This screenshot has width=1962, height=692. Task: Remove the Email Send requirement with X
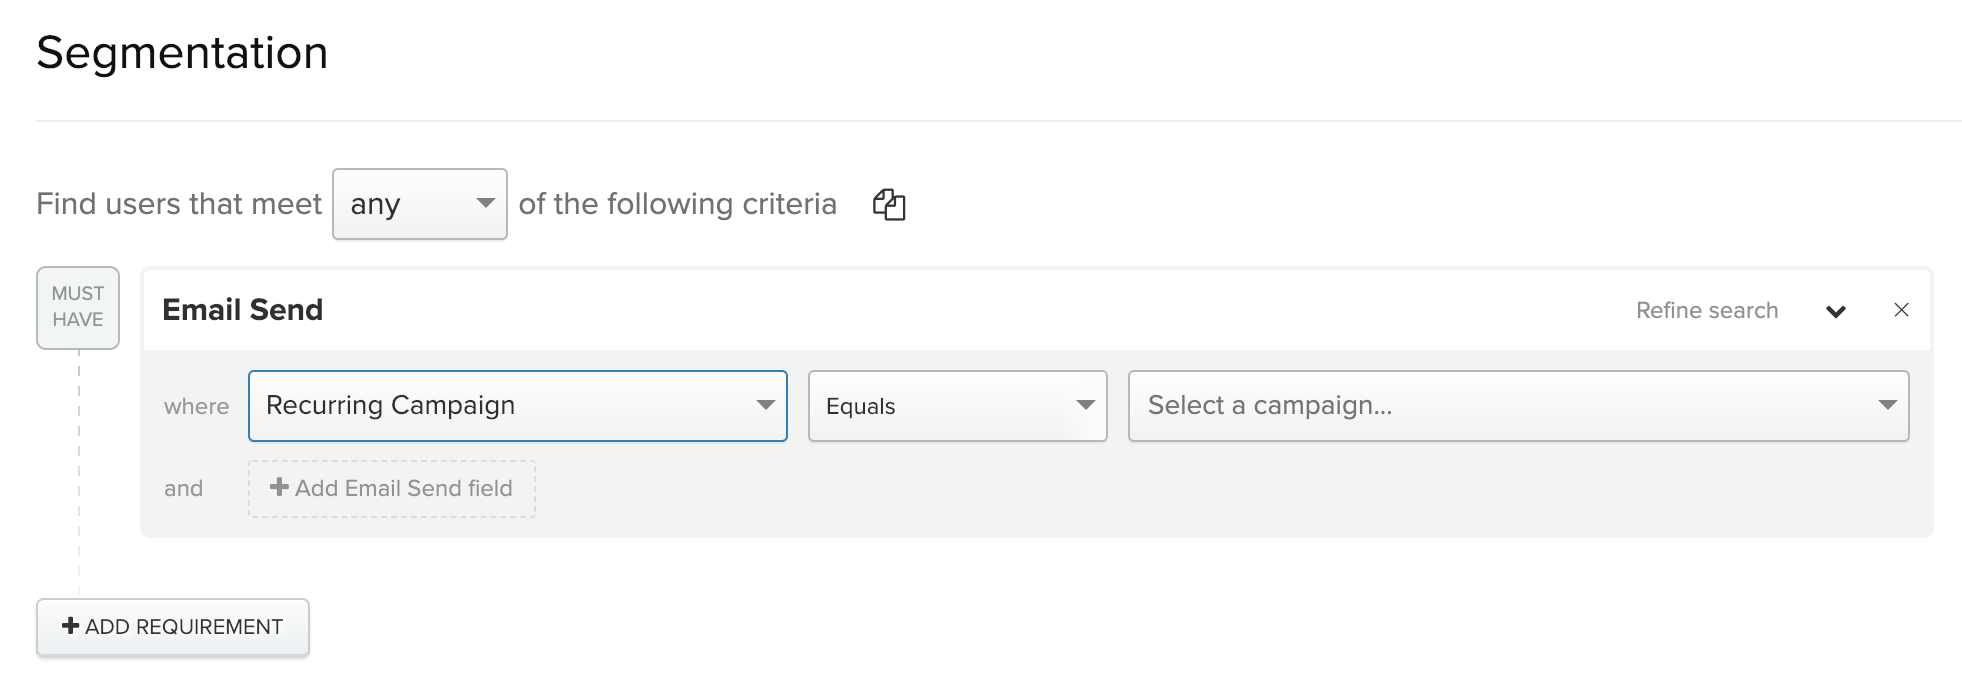point(1901,310)
